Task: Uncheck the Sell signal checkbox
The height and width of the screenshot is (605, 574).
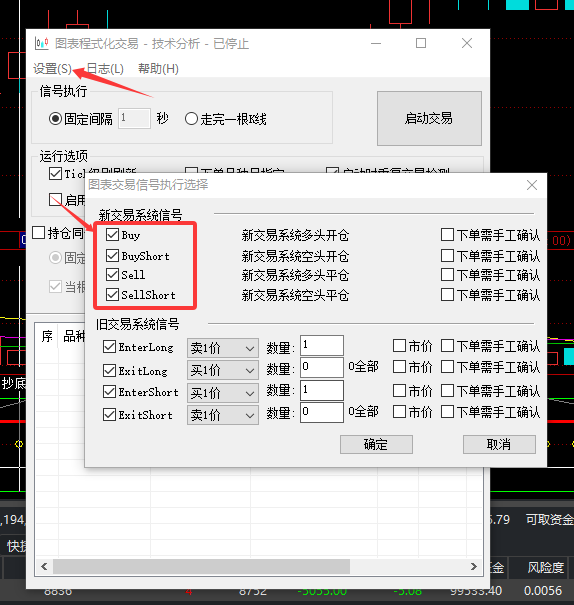Action: tap(112, 274)
